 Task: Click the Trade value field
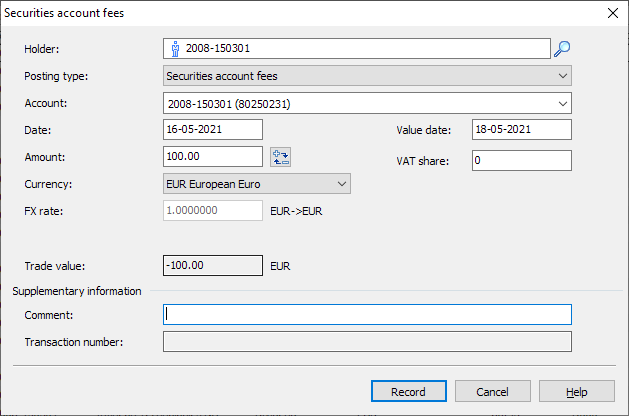click(212, 266)
